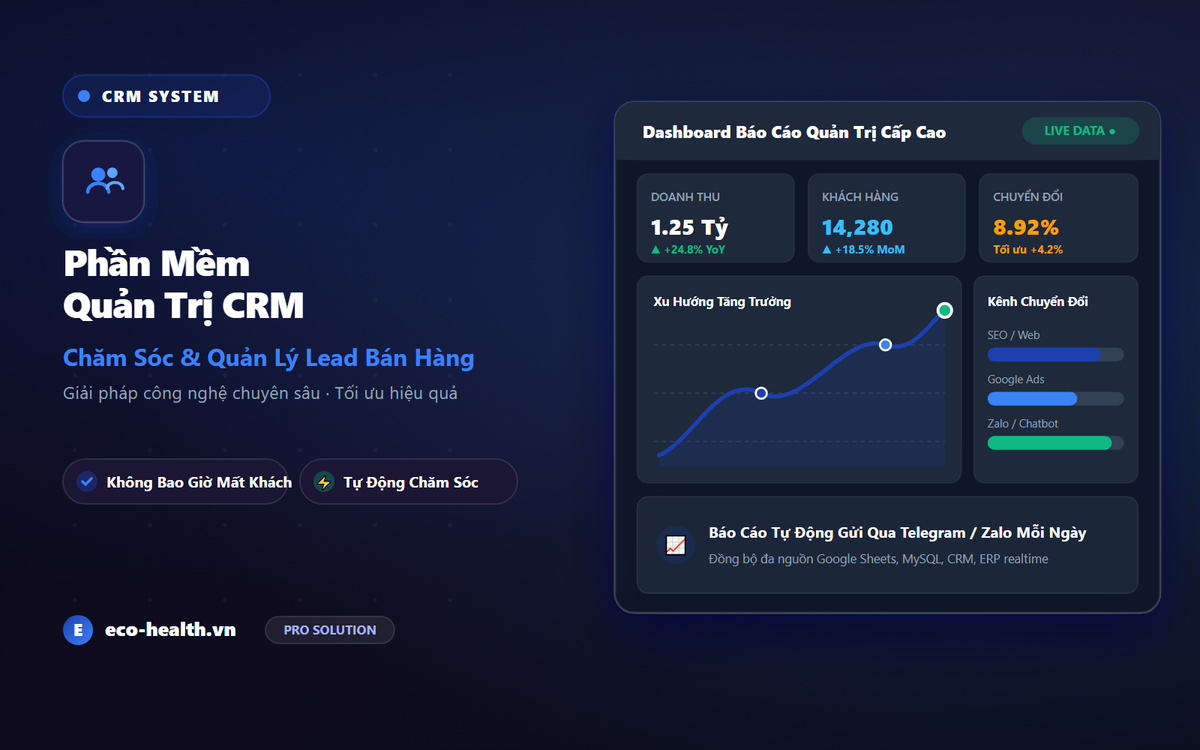The image size is (1200, 750).
Task: Click the lightning bolt icon beside Tự Động Chăm Sóc
Action: click(323, 482)
